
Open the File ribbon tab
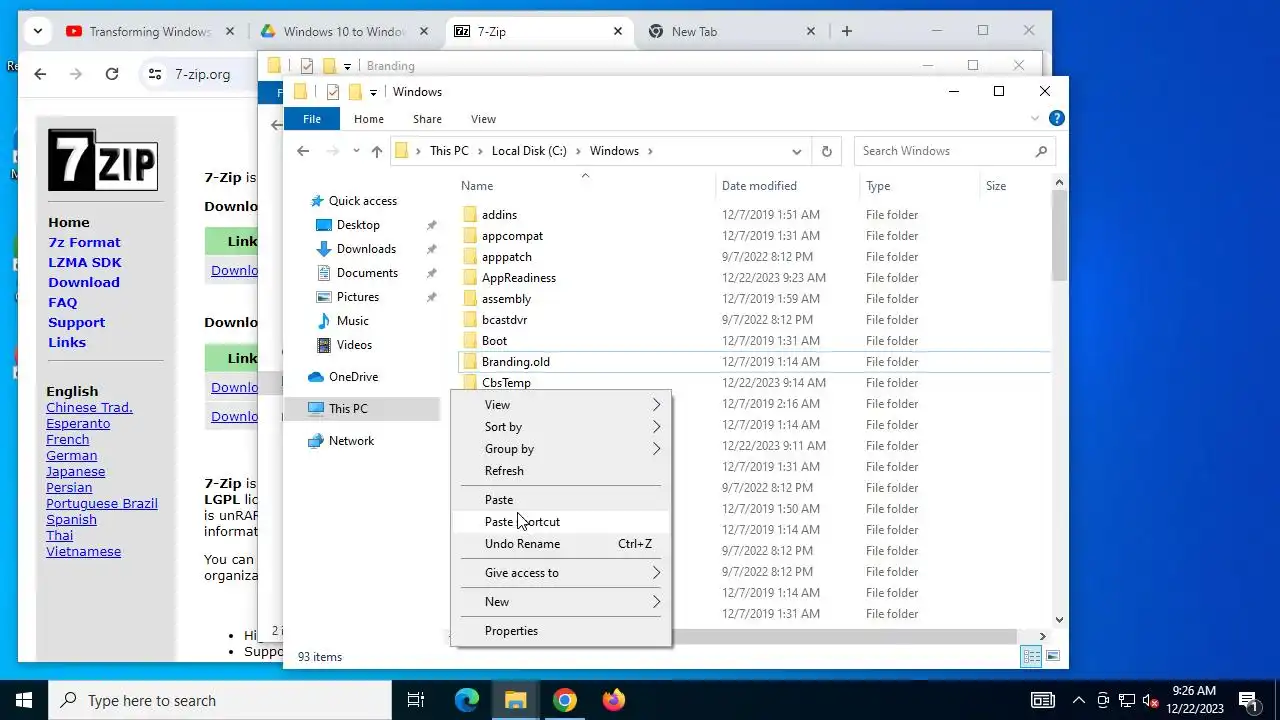(x=312, y=119)
